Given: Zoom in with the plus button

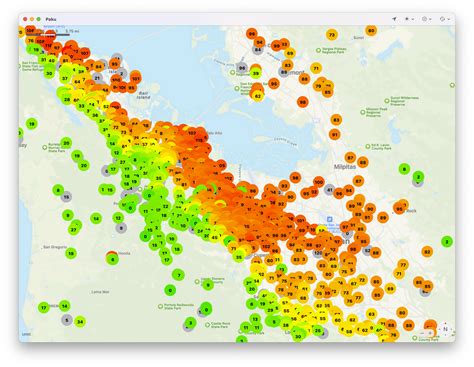Looking at the screenshot, I should (430, 333).
